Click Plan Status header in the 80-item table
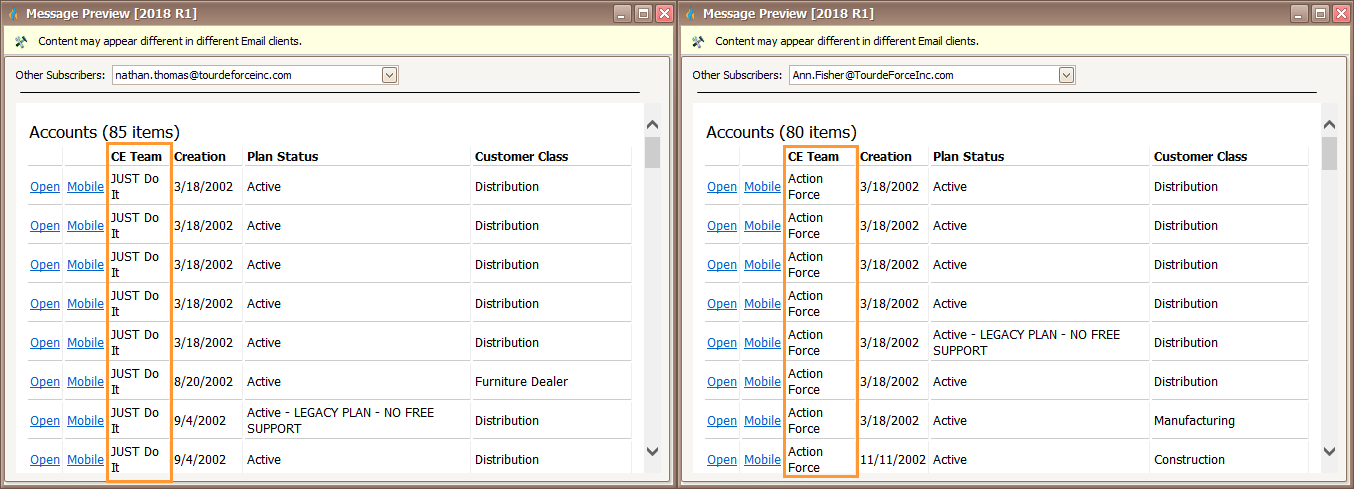Image resolution: width=1354 pixels, height=489 pixels. [x=969, y=156]
